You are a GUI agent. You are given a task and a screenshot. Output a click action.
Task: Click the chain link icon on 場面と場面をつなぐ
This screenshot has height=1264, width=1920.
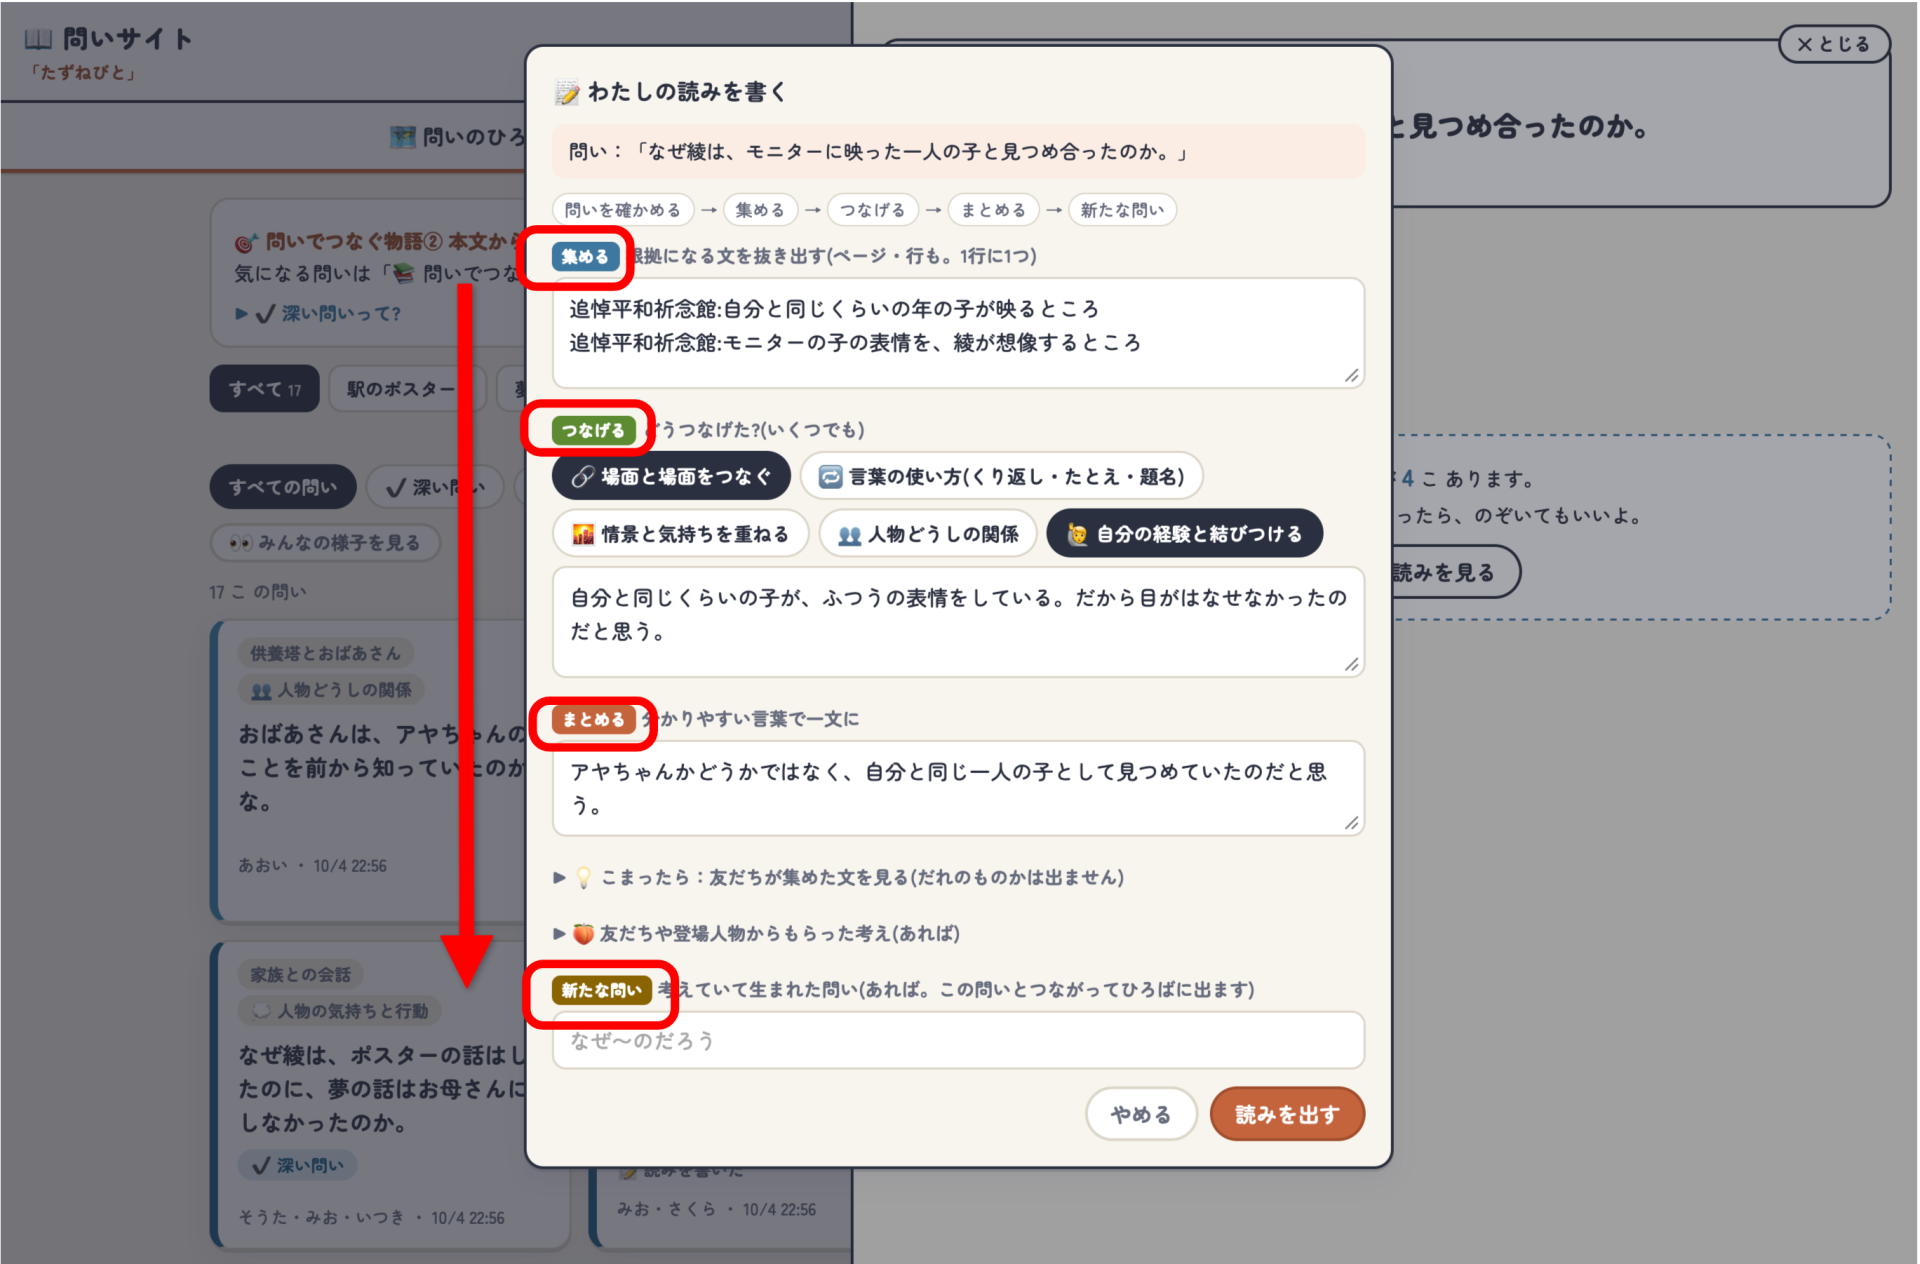click(x=583, y=477)
